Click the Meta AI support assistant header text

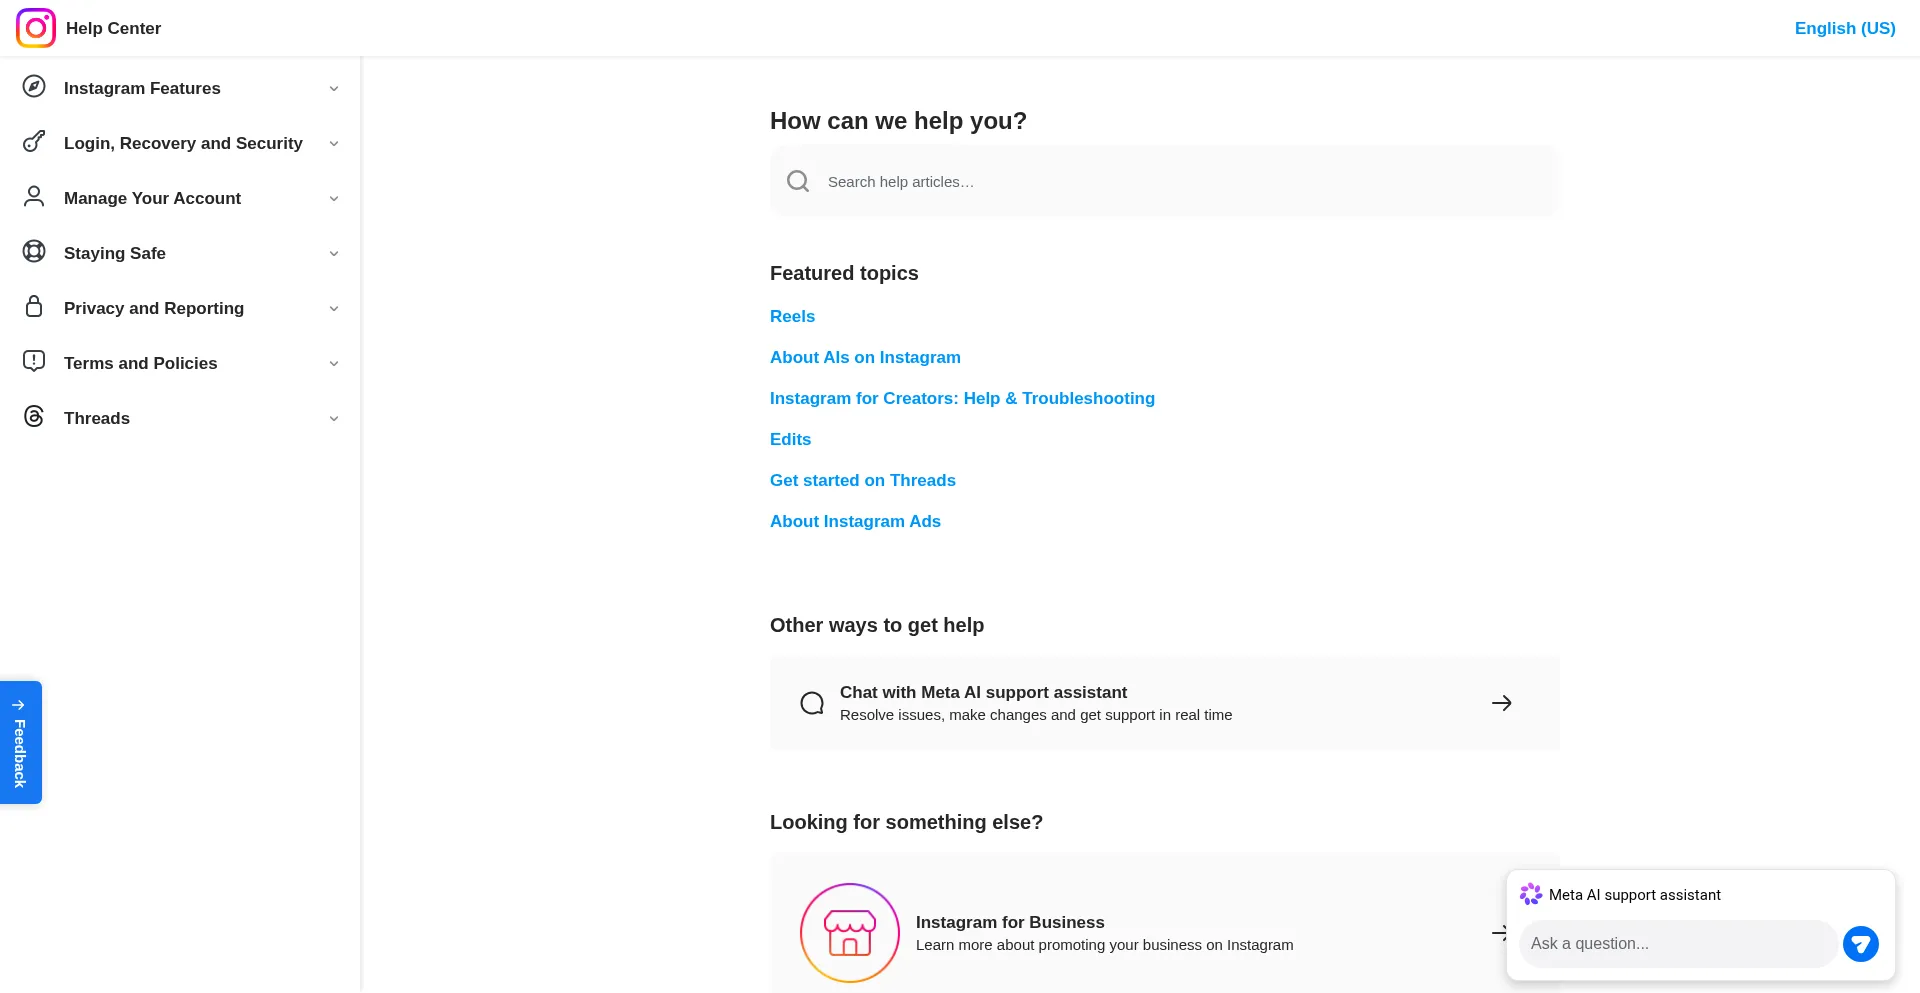(1635, 894)
